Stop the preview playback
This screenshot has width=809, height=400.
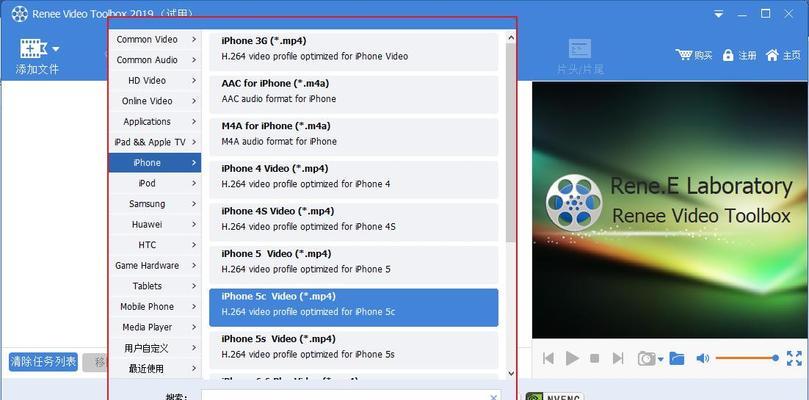(x=594, y=358)
